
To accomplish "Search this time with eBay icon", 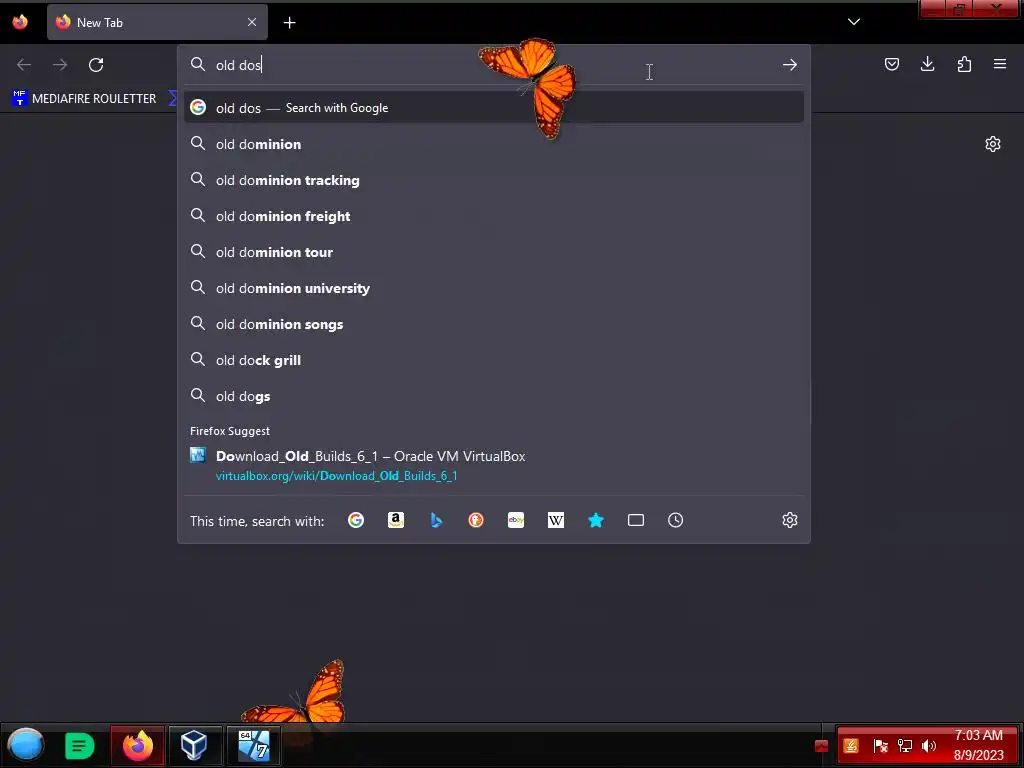I will coord(516,520).
